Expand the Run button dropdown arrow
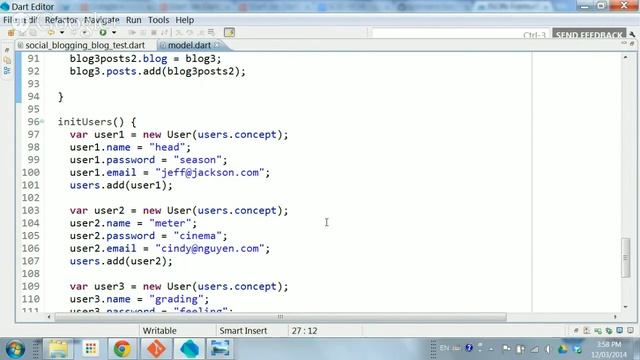The width and height of the screenshot is (640, 360). [114, 32]
